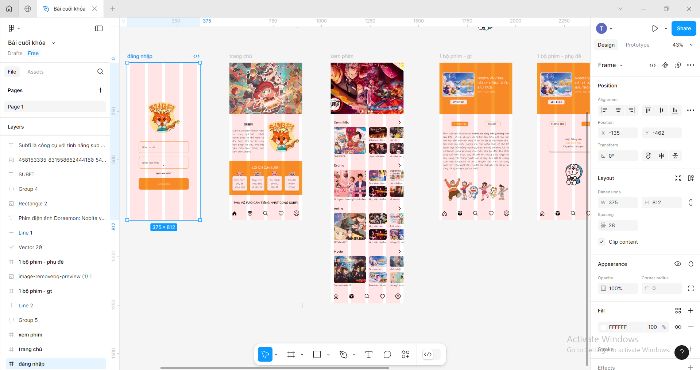Select the Rectangle 2 layer
The image size is (700, 370).
(55, 204)
